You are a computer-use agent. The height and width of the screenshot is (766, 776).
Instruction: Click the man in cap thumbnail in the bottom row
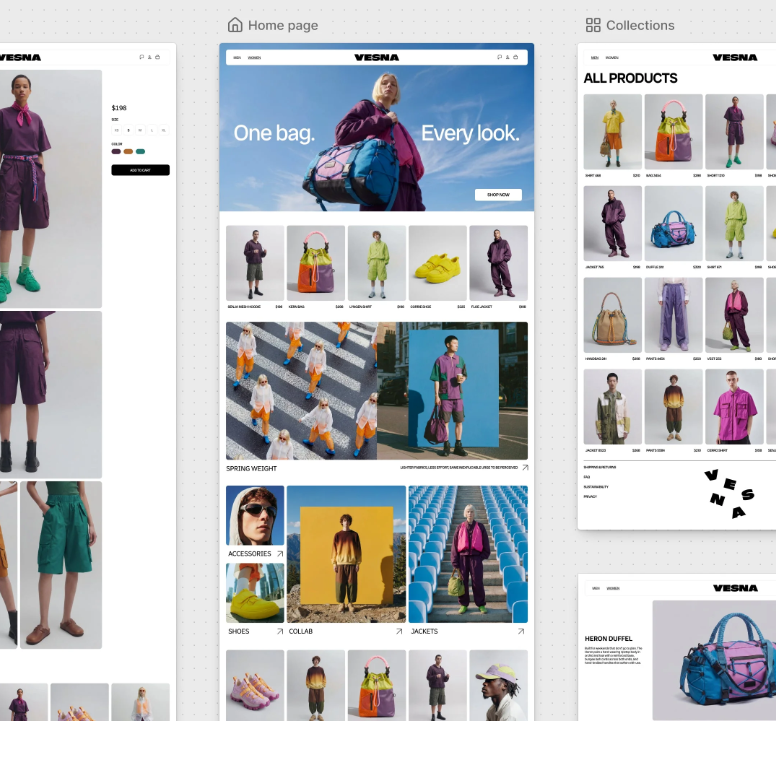pyautogui.click(x=498, y=685)
